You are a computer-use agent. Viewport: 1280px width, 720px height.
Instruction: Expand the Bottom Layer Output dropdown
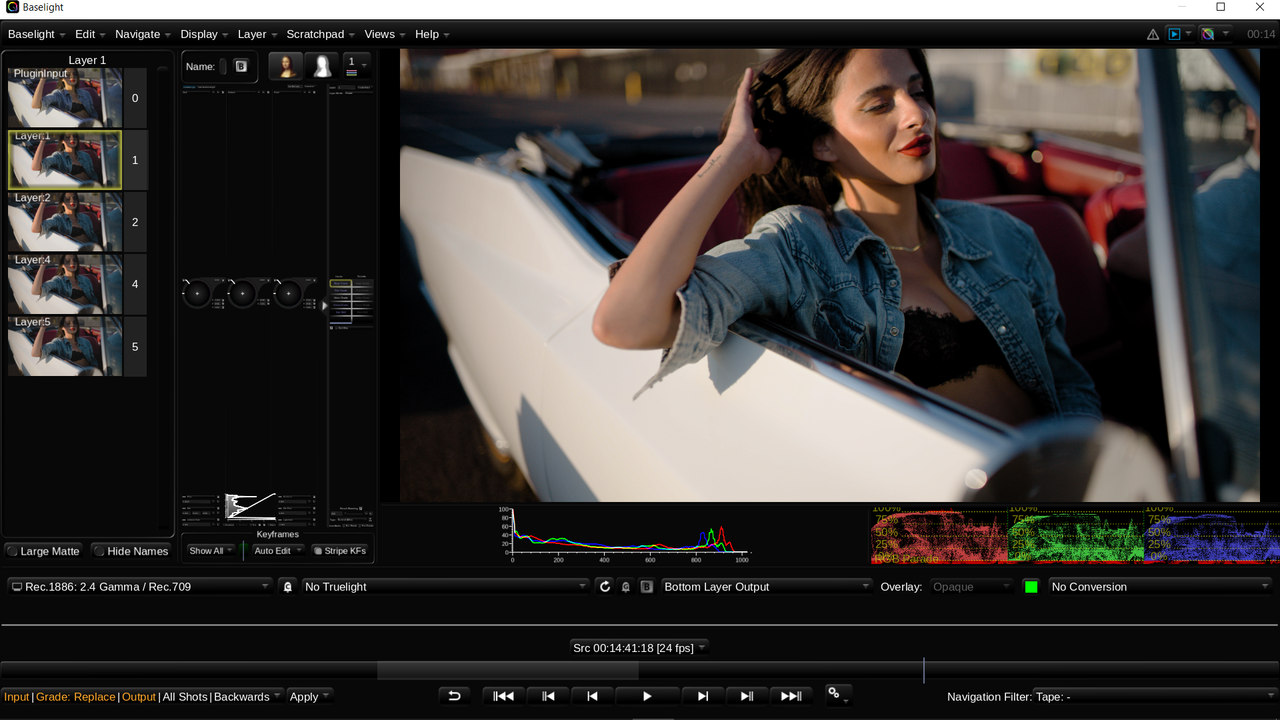(x=766, y=587)
